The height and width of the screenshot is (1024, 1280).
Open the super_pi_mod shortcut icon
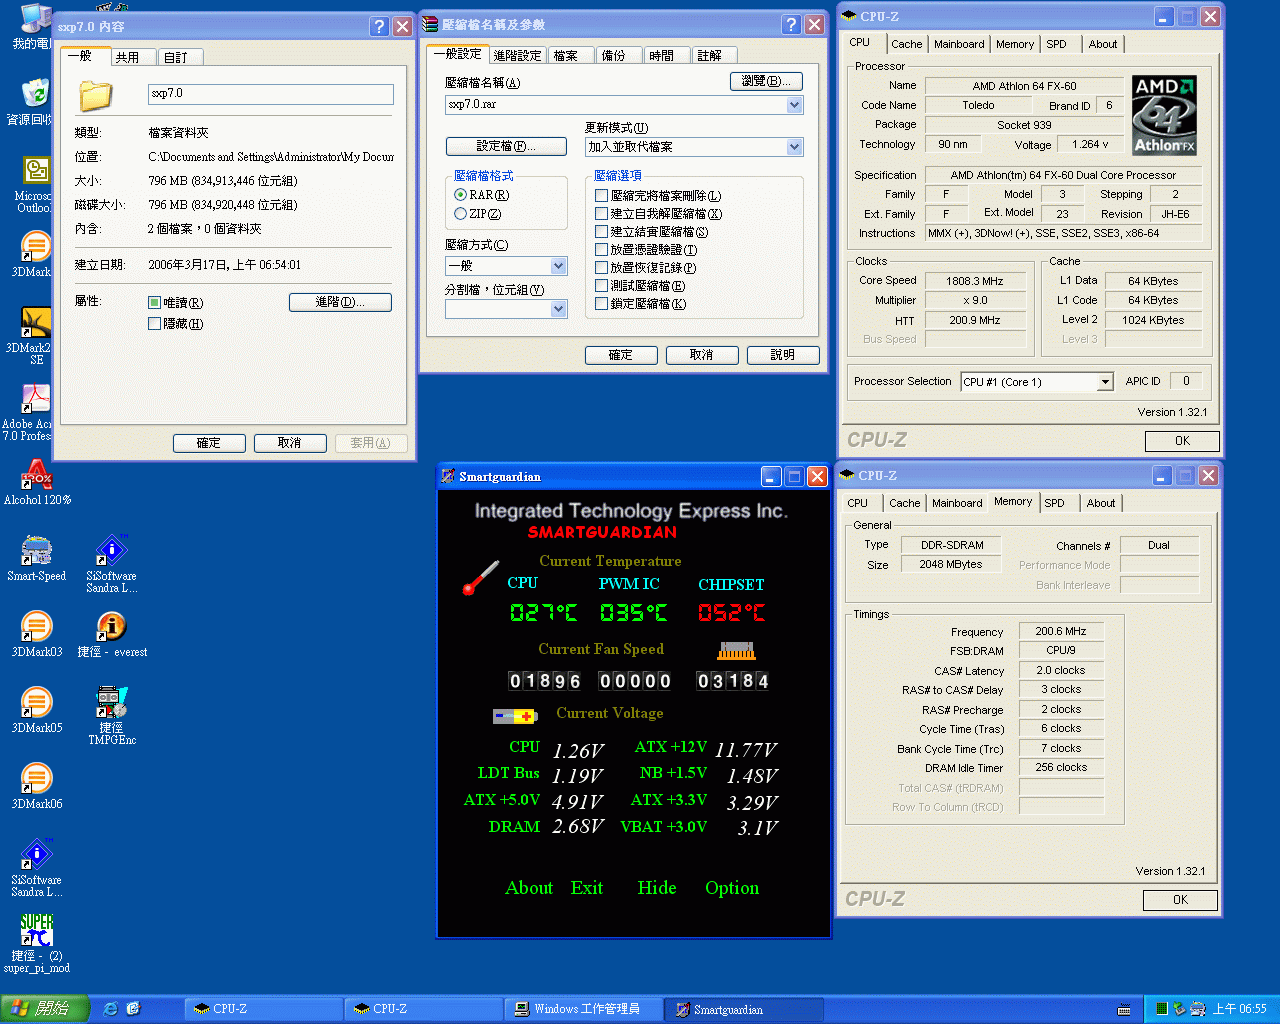click(36, 930)
